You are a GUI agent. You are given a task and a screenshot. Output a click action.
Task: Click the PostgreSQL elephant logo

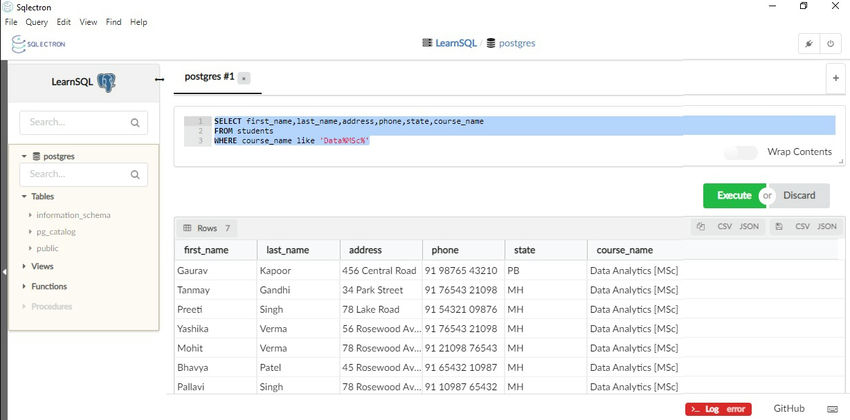(x=107, y=81)
